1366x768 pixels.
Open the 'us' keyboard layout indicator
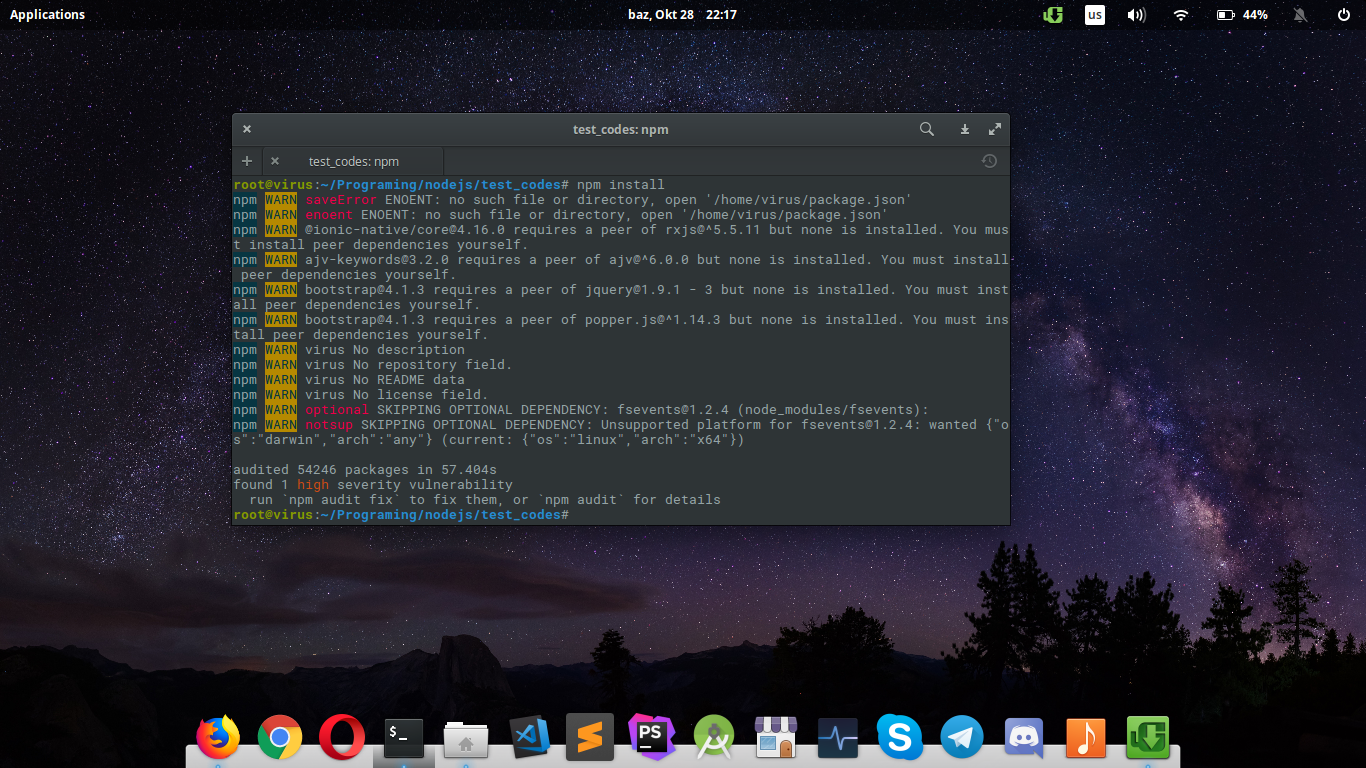[1095, 15]
